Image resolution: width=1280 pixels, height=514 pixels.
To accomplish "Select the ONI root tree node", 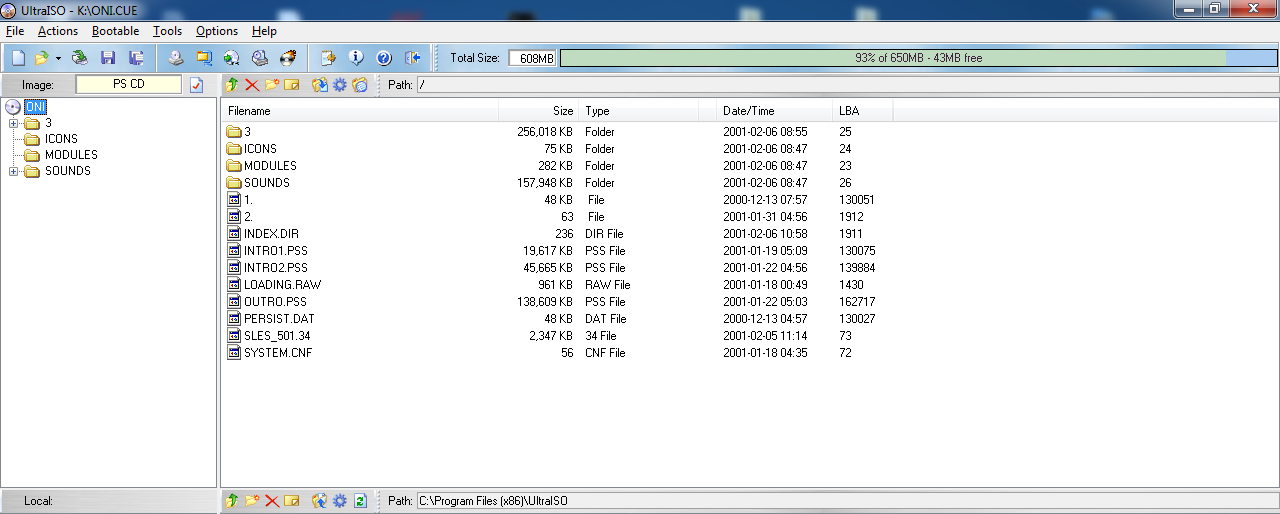I will pyautogui.click(x=35, y=107).
